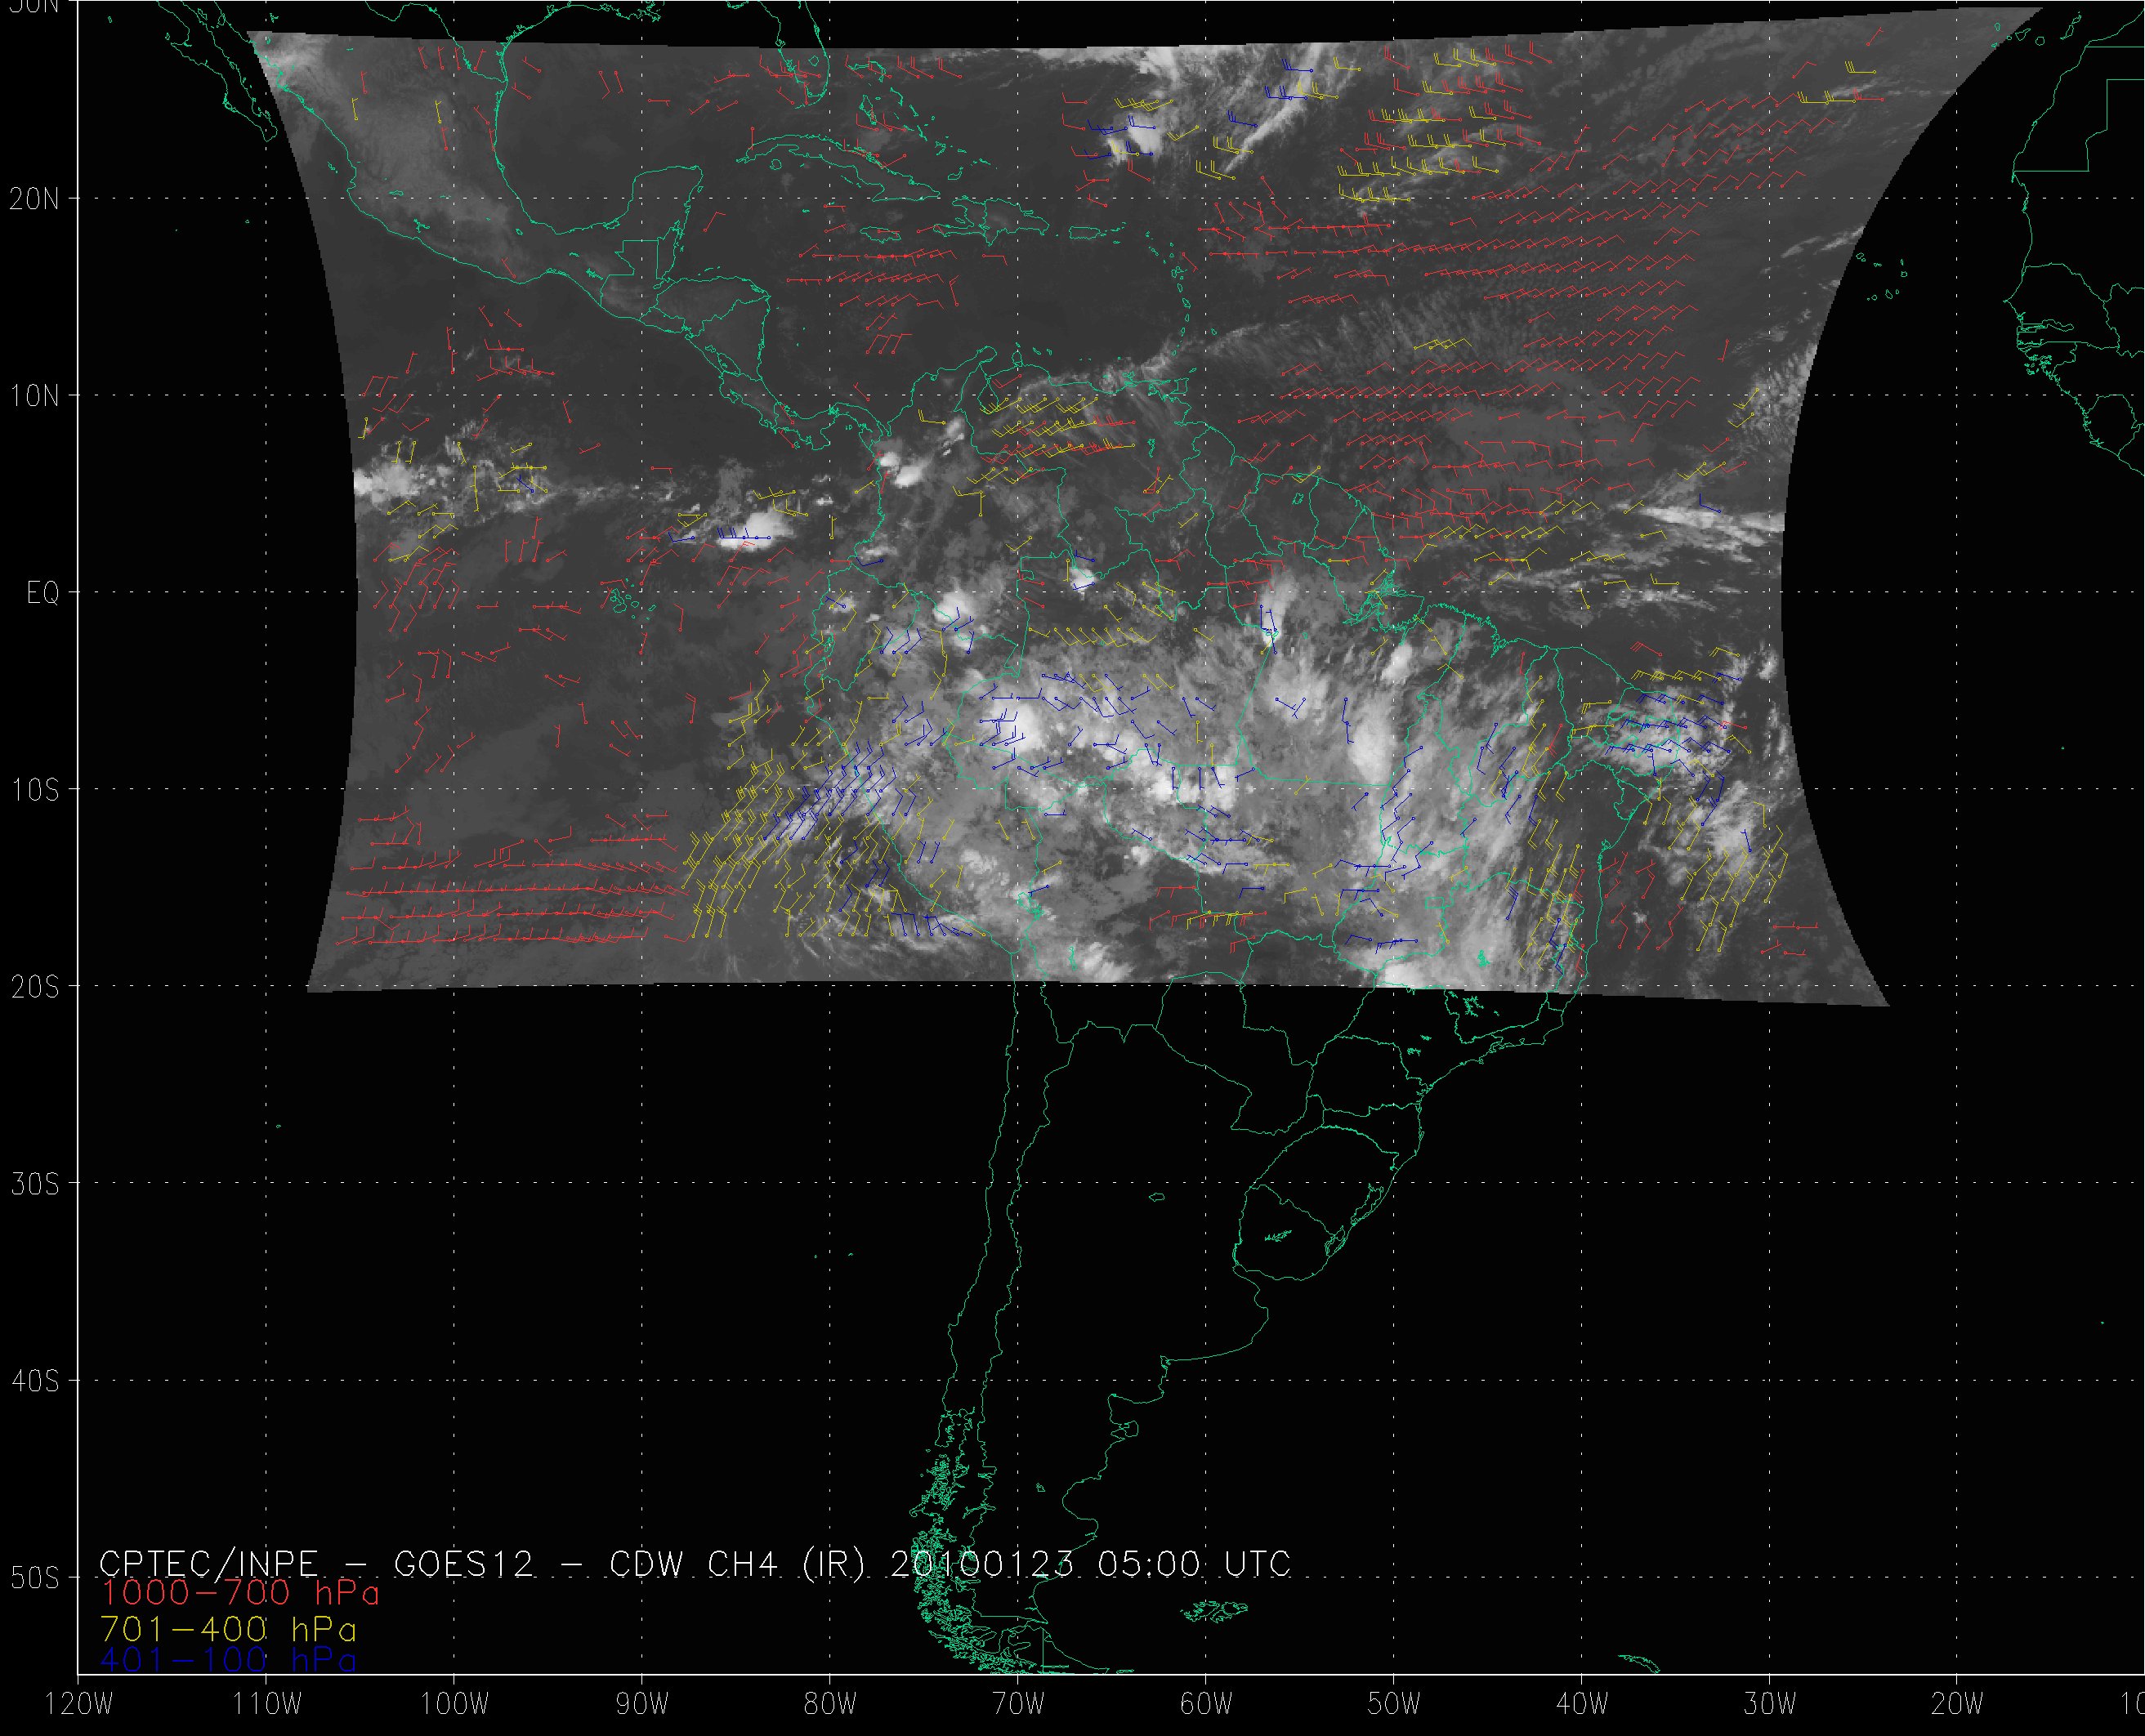Click the 60W longitude label
Image resolution: width=2145 pixels, height=1736 pixels.
[1206, 1705]
